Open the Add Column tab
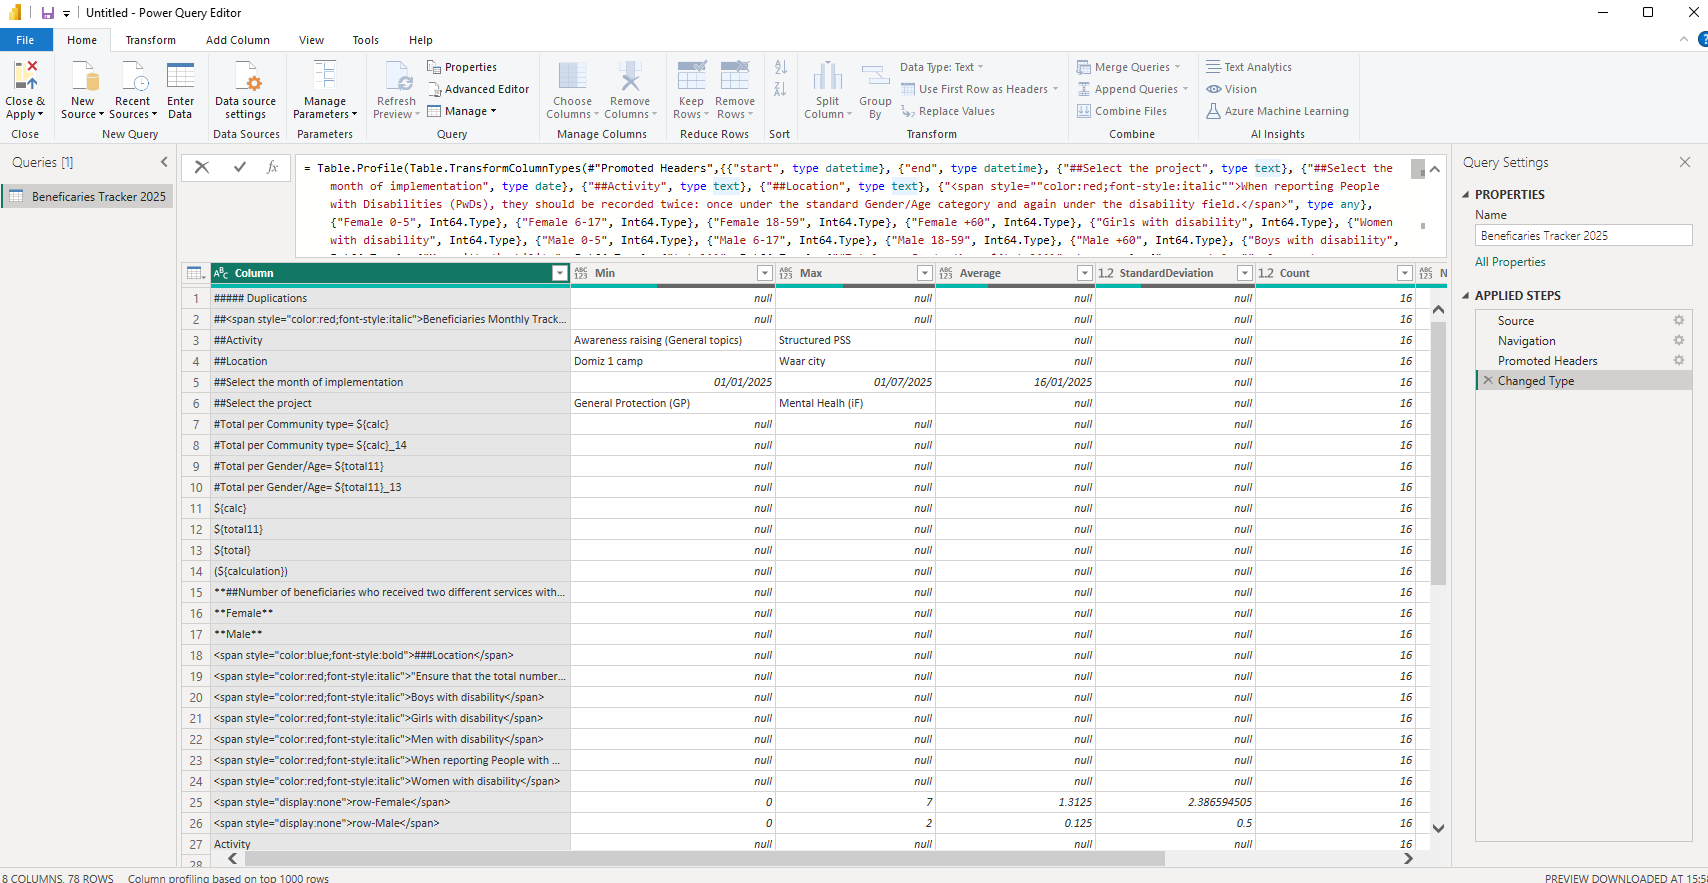The height and width of the screenshot is (883, 1708). (237, 40)
